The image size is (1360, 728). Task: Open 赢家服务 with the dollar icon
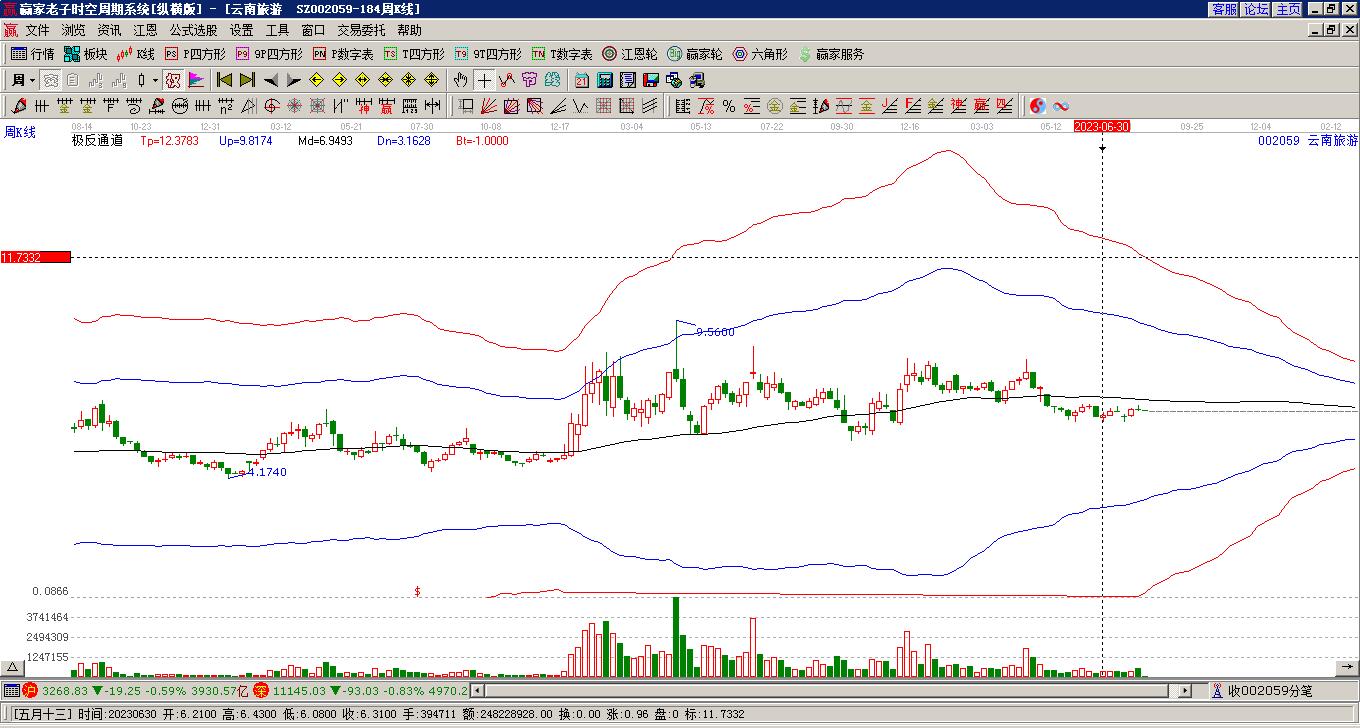[x=831, y=54]
